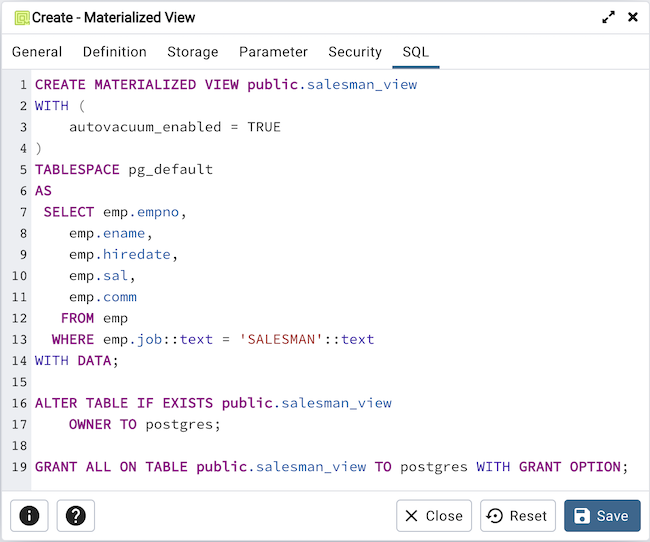Click the SQL tab

416,52
